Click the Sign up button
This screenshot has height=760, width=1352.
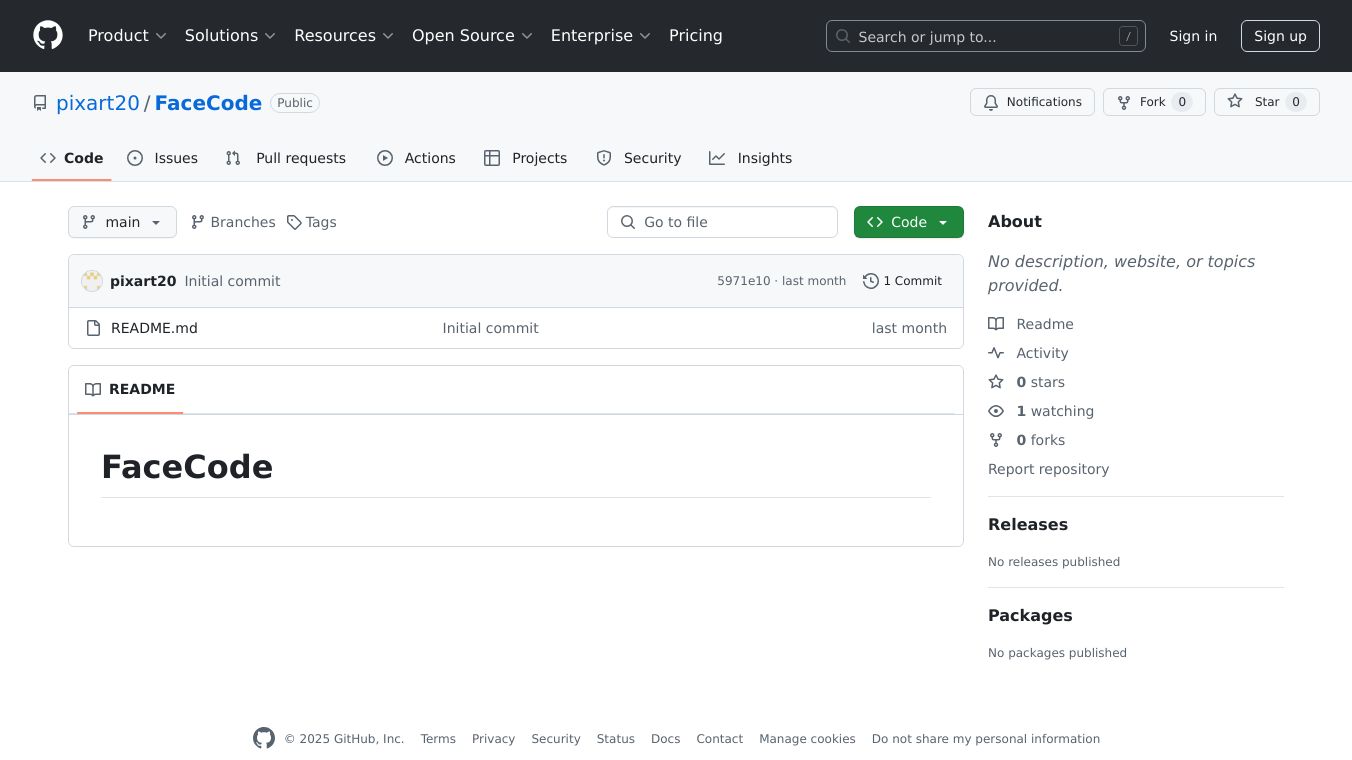click(1280, 36)
